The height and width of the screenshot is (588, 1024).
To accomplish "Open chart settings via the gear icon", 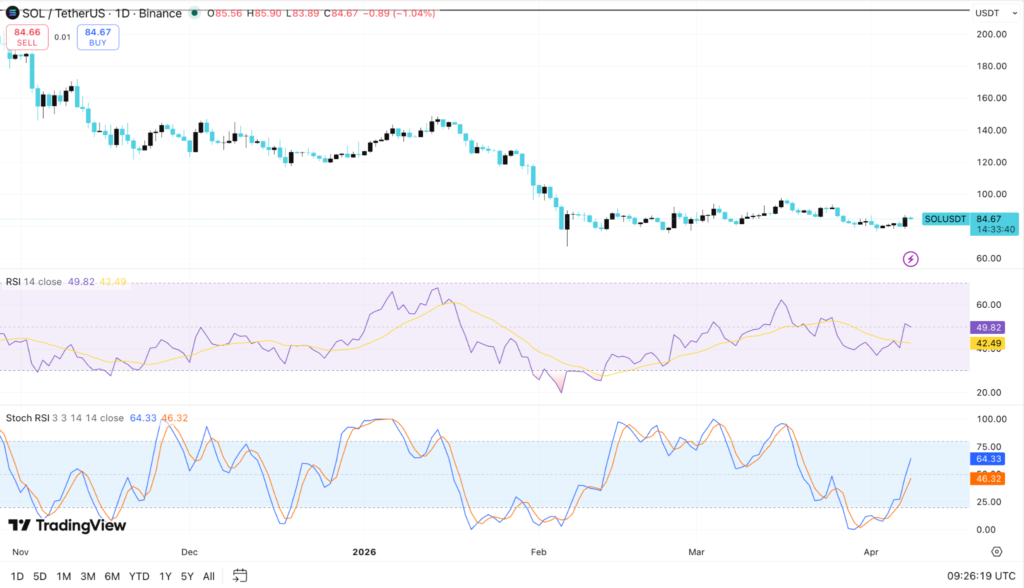I will pos(996,551).
